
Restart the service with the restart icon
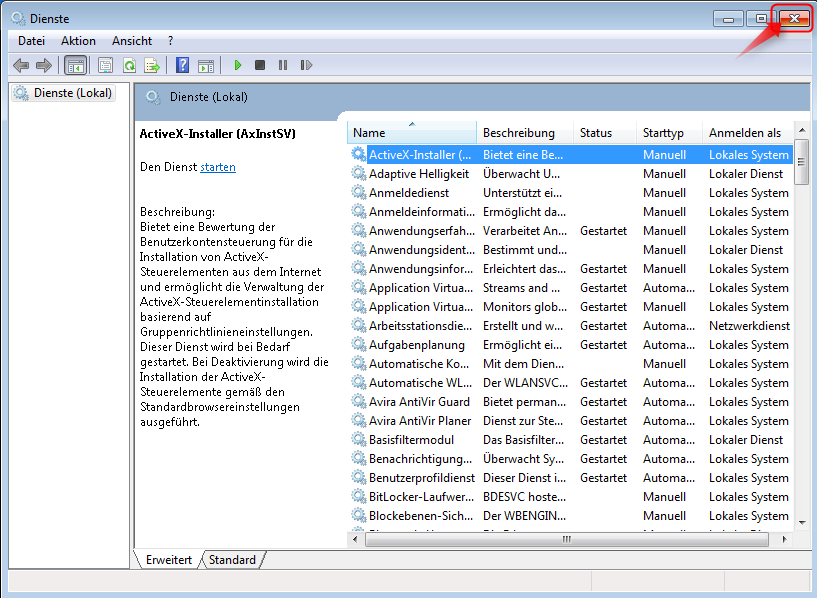click(x=307, y=64)
